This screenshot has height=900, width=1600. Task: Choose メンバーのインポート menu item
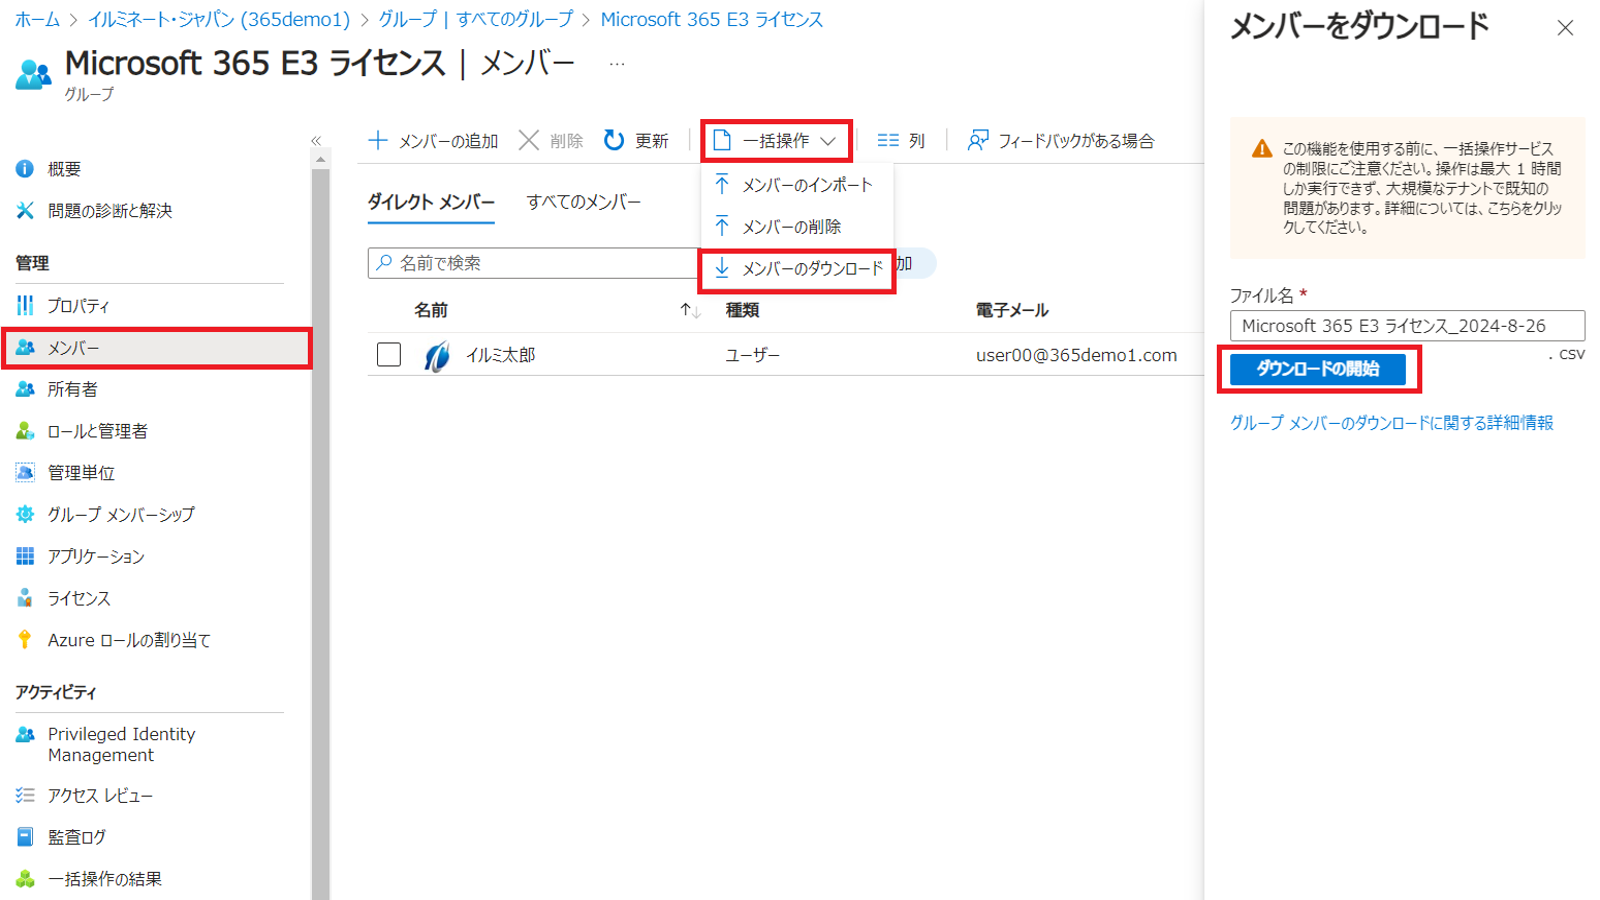click(x=796, y=185)
